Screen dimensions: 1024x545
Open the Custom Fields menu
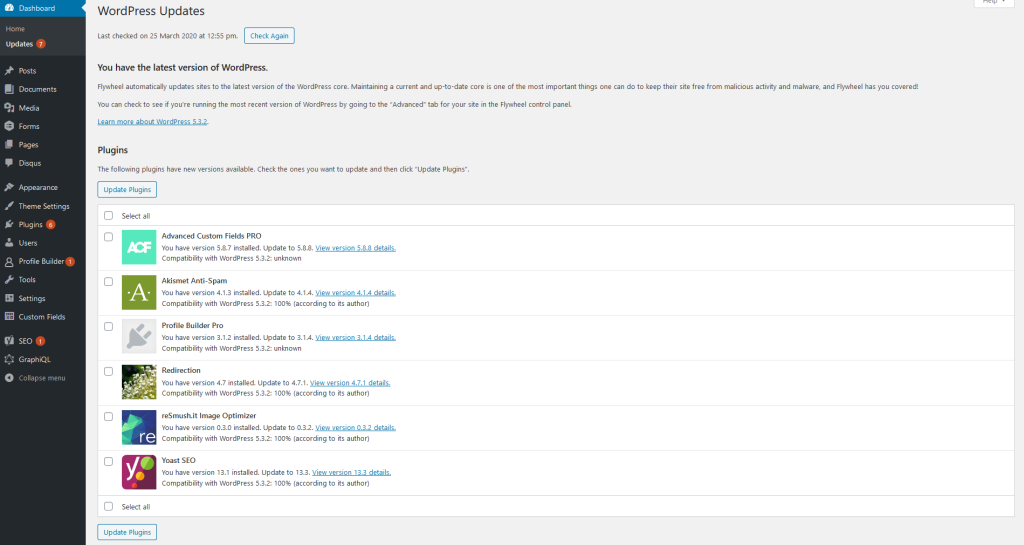coord(42,317)
